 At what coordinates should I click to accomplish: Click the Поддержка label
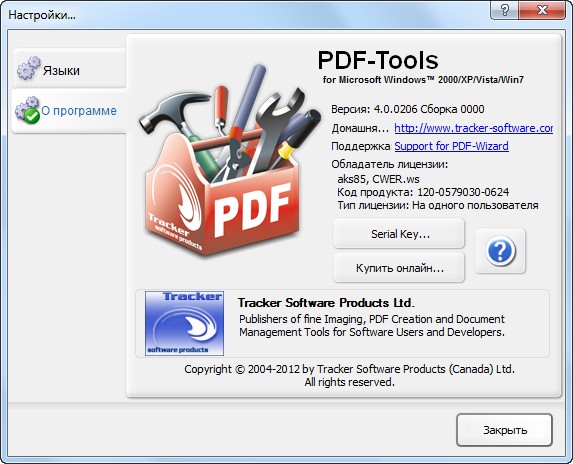coord(361,146)
